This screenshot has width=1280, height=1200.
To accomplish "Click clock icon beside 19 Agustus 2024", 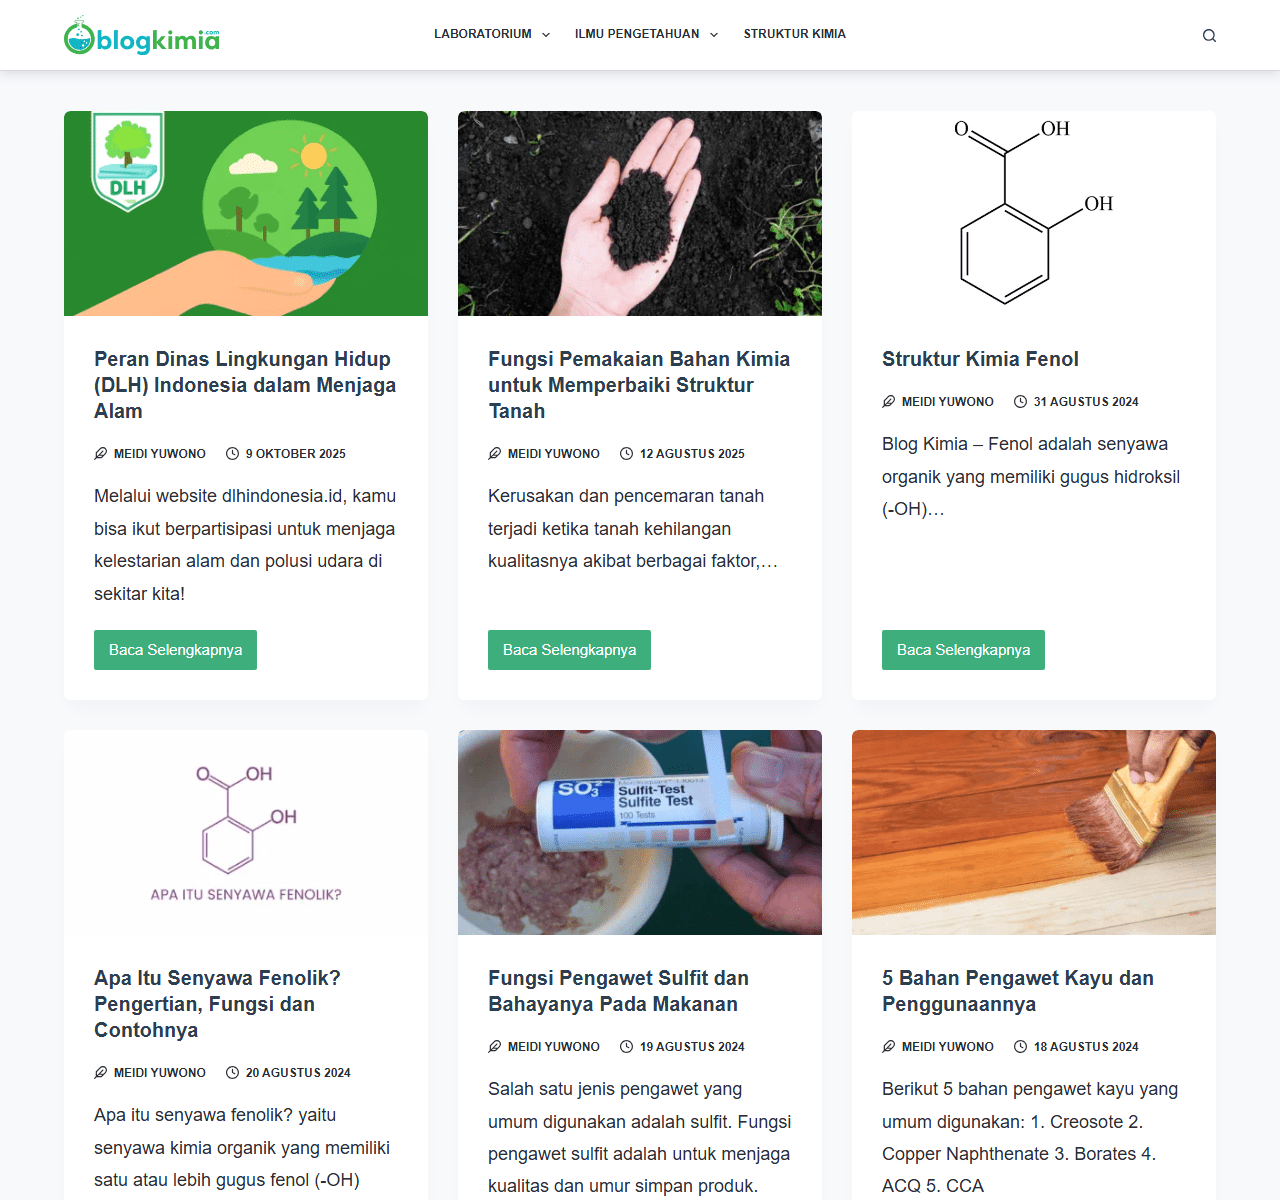I will click(626, 1047).
